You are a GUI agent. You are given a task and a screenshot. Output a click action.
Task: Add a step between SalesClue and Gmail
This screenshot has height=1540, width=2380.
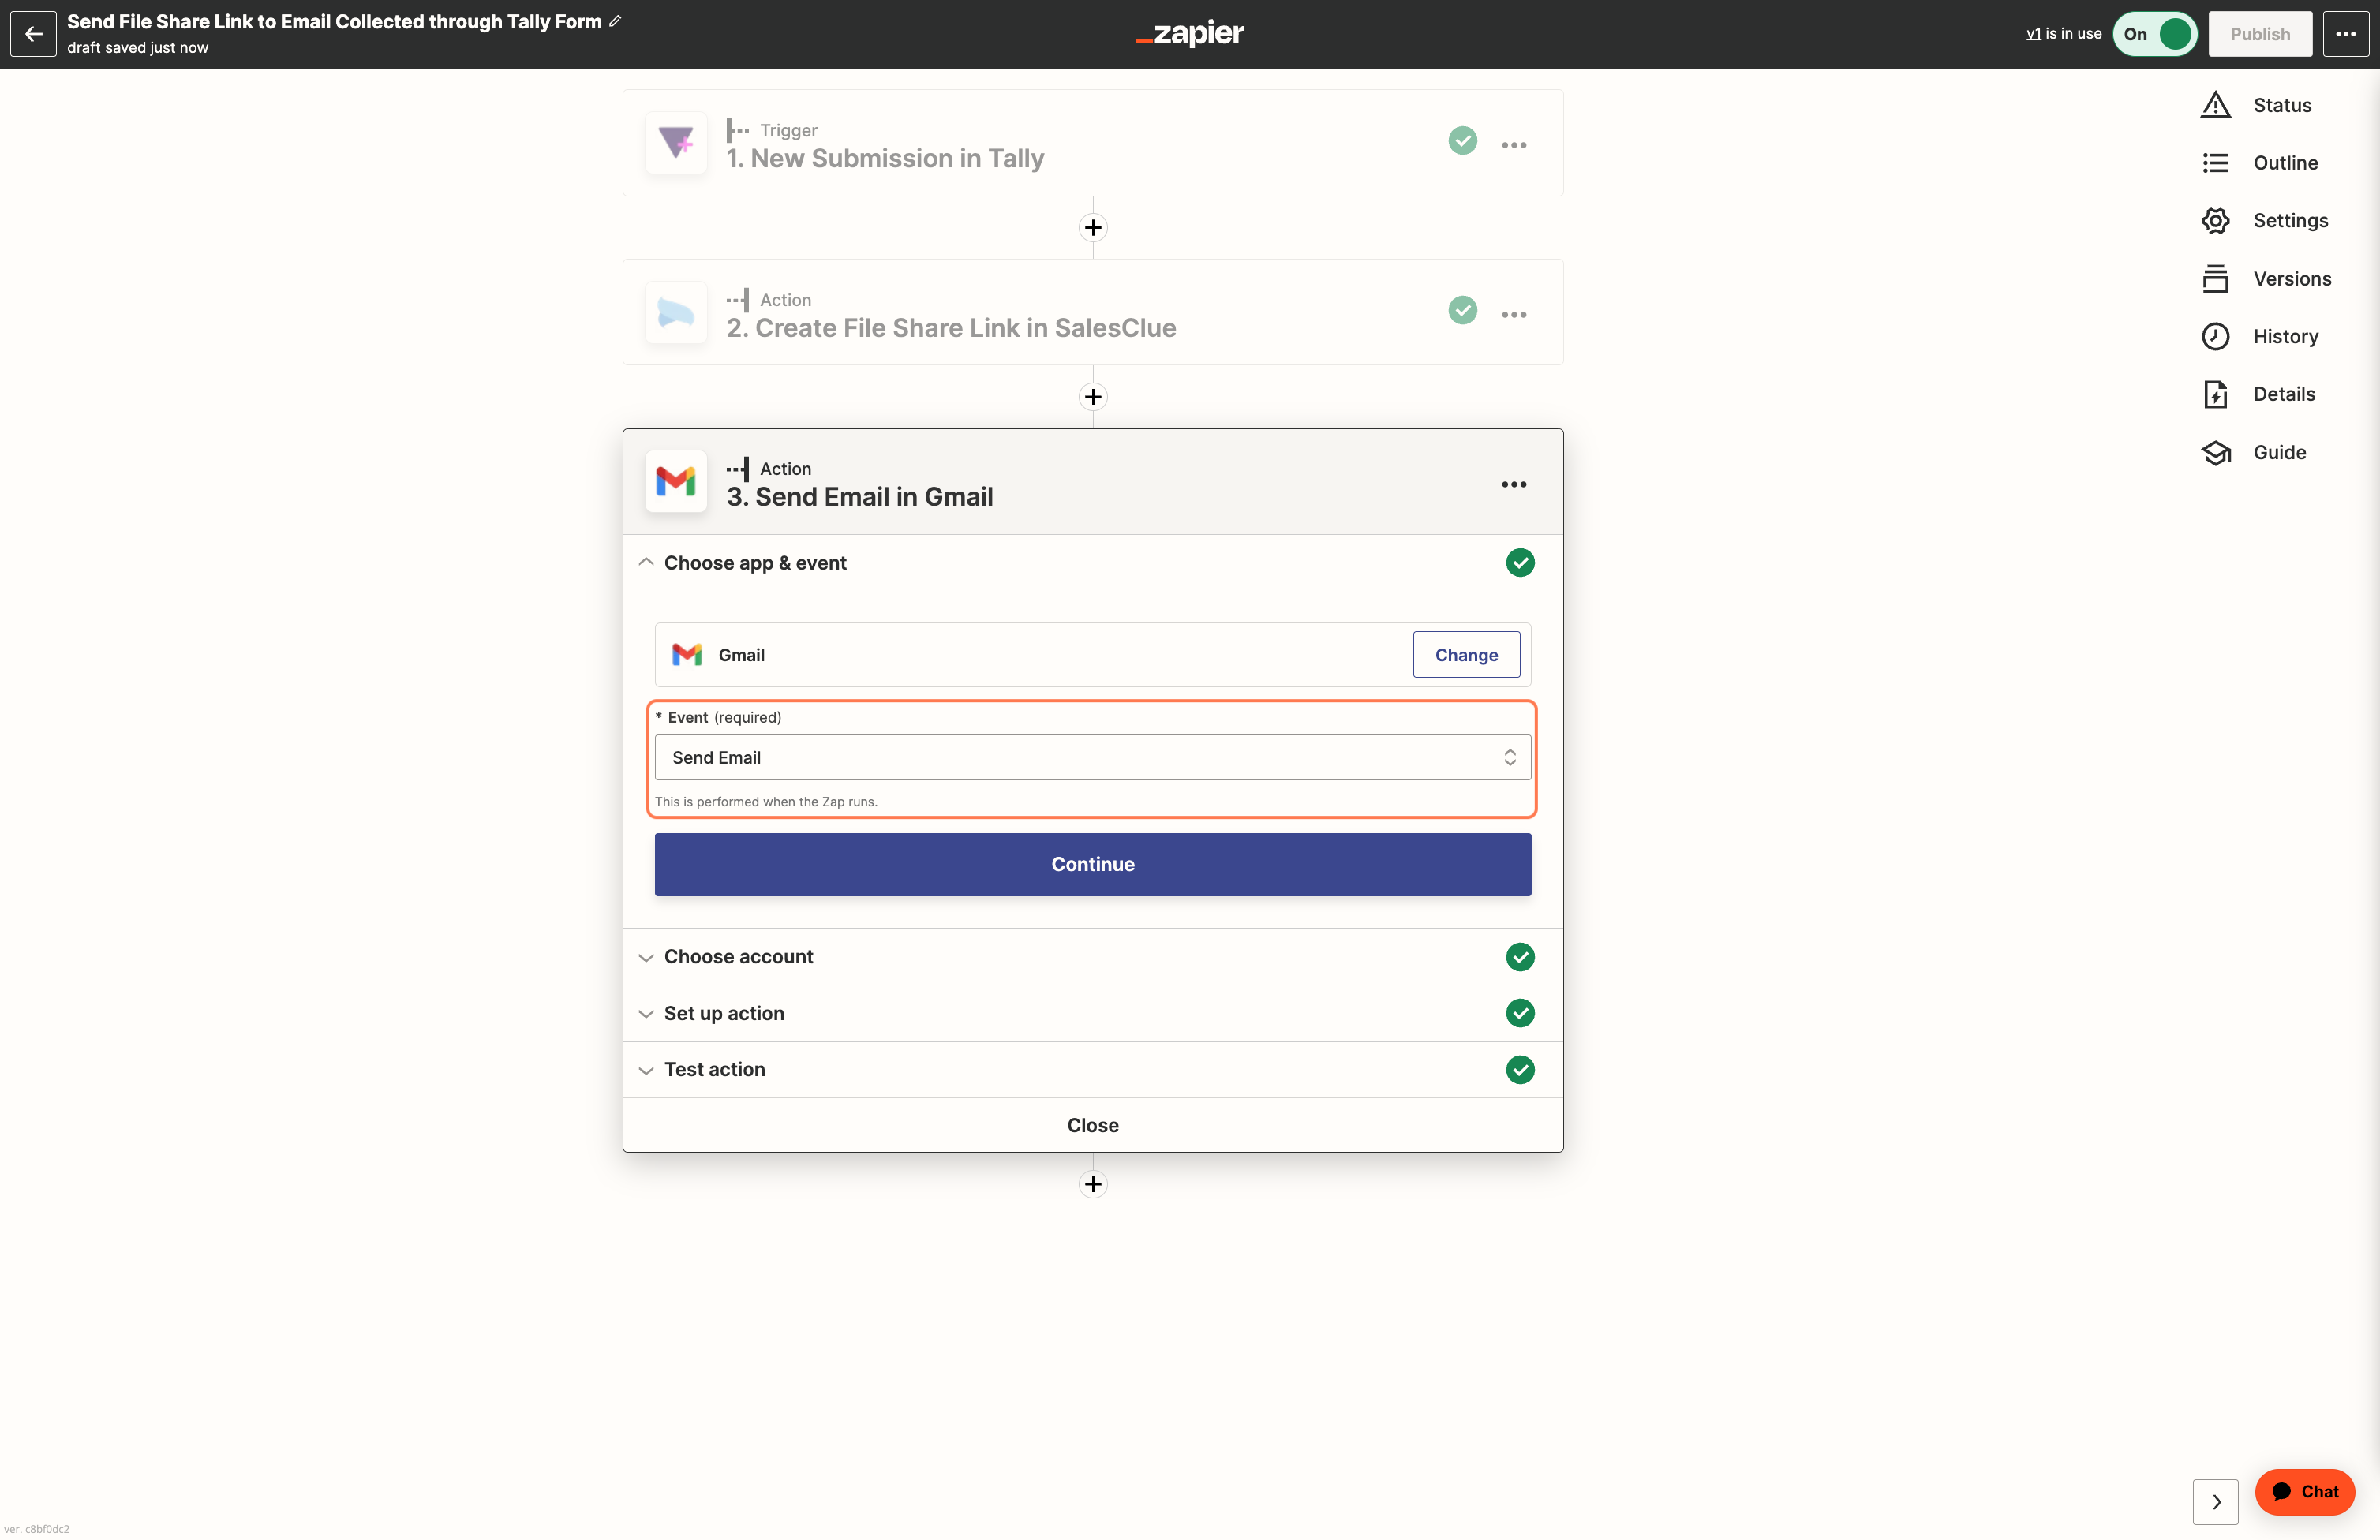(x=1093, y=397)
